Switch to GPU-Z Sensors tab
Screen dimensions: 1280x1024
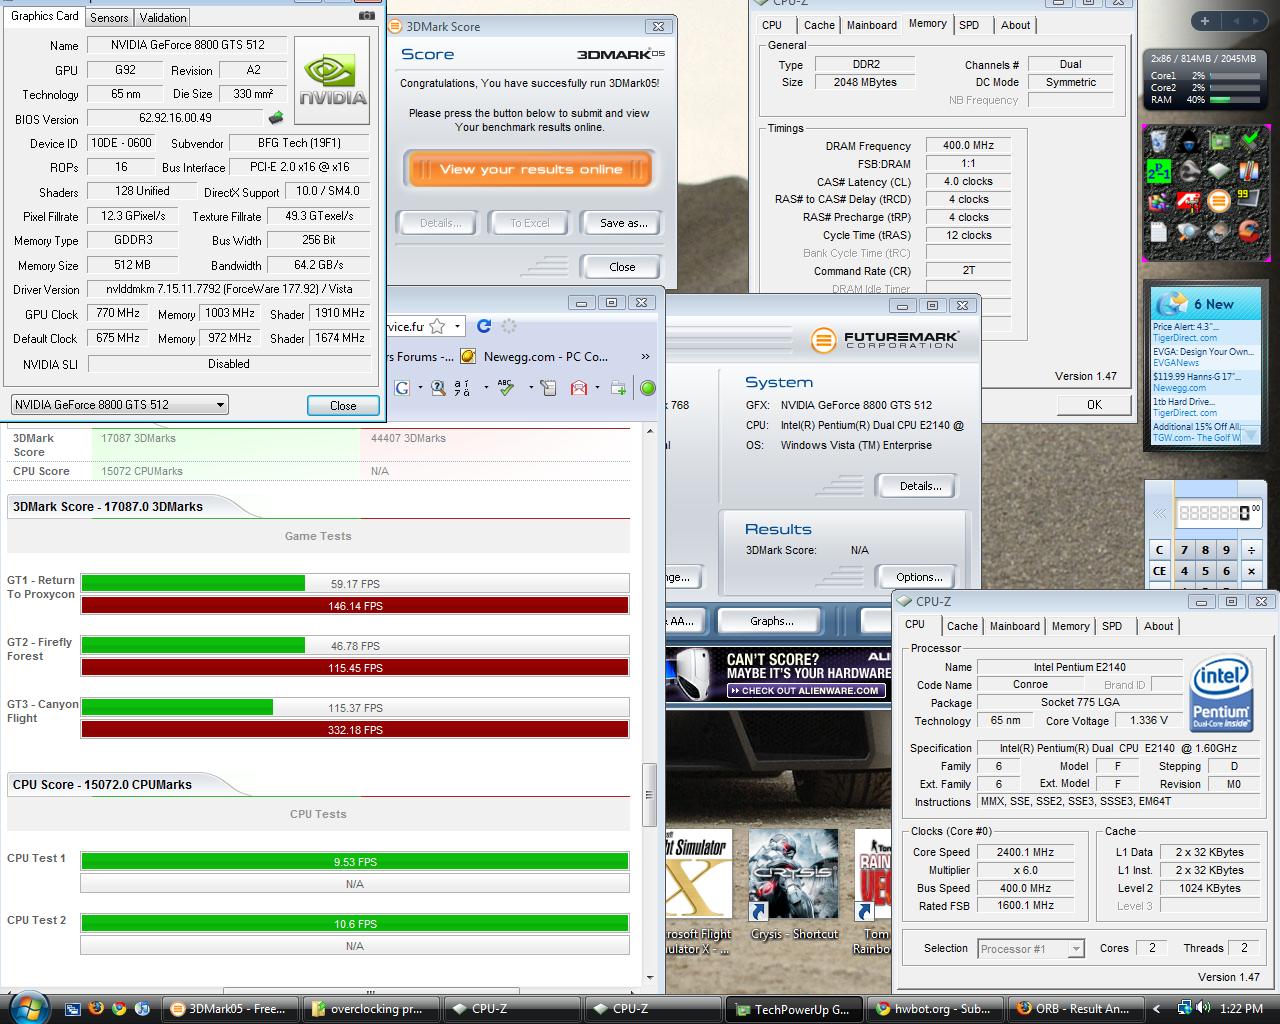coord(109,17)
